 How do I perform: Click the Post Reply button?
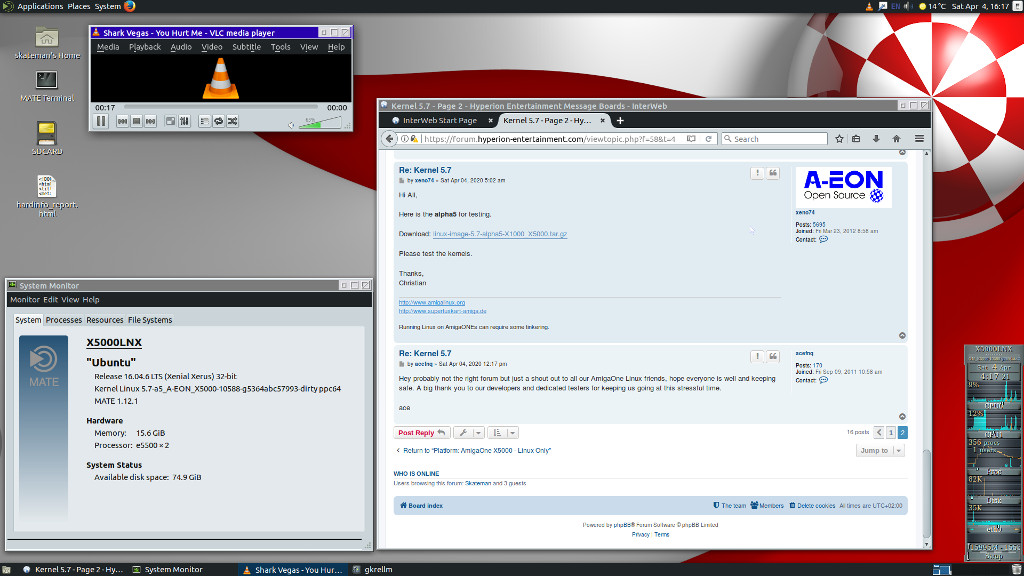coord(422,433)
